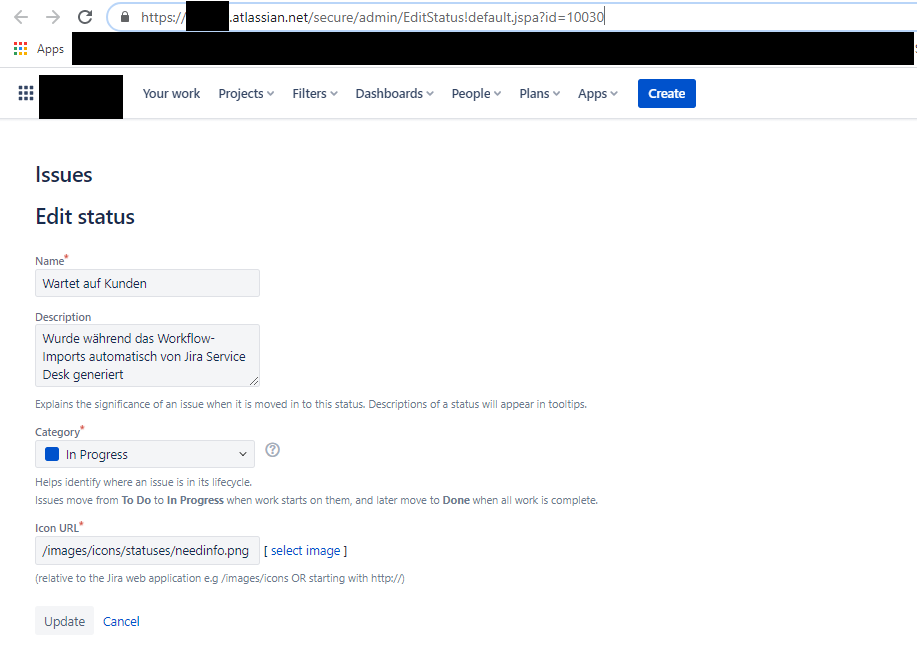
Task: Go back with the browser back arrow
Action: (x=21, y=17)
